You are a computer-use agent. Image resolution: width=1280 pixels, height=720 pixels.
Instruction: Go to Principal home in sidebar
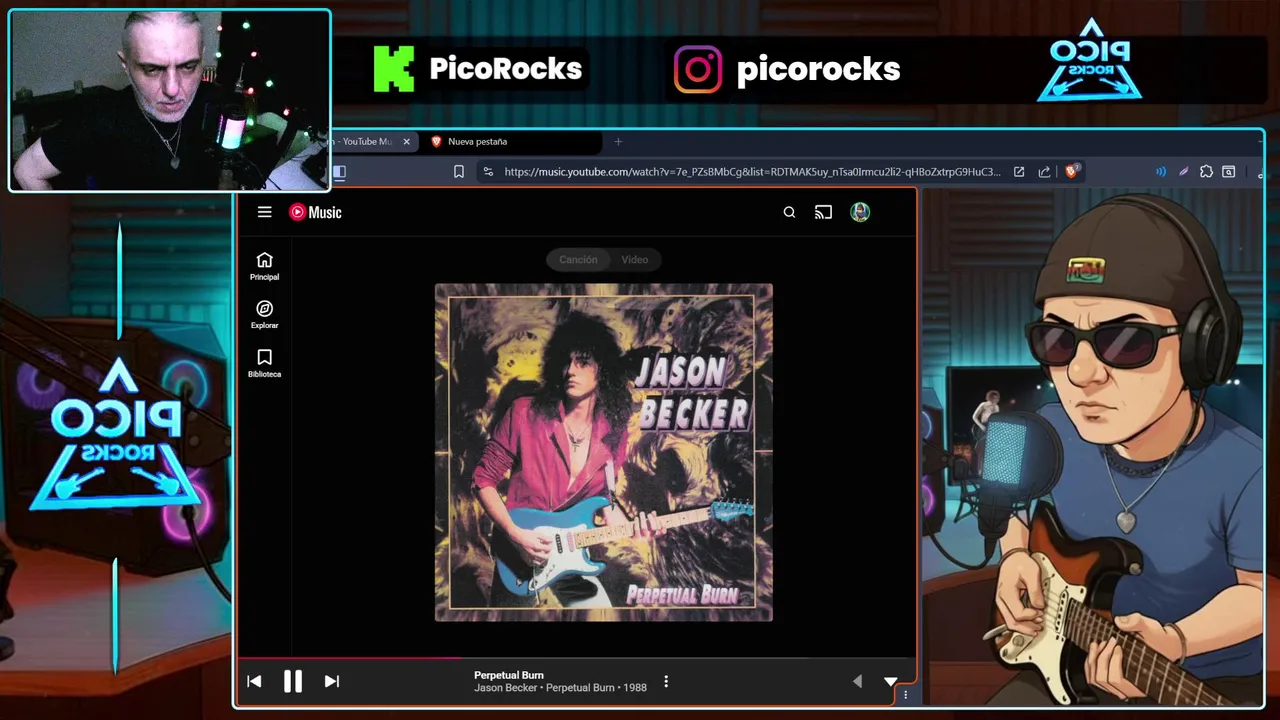pyautogui.click(x=264, y=266)
